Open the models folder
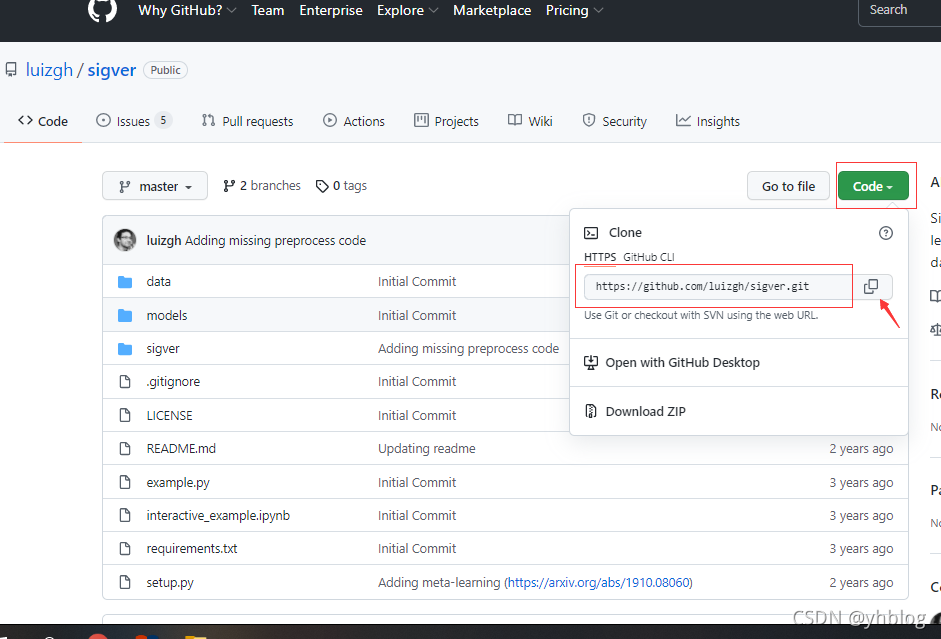This screenshot has width=941, height=639. [x=167, y=315]
